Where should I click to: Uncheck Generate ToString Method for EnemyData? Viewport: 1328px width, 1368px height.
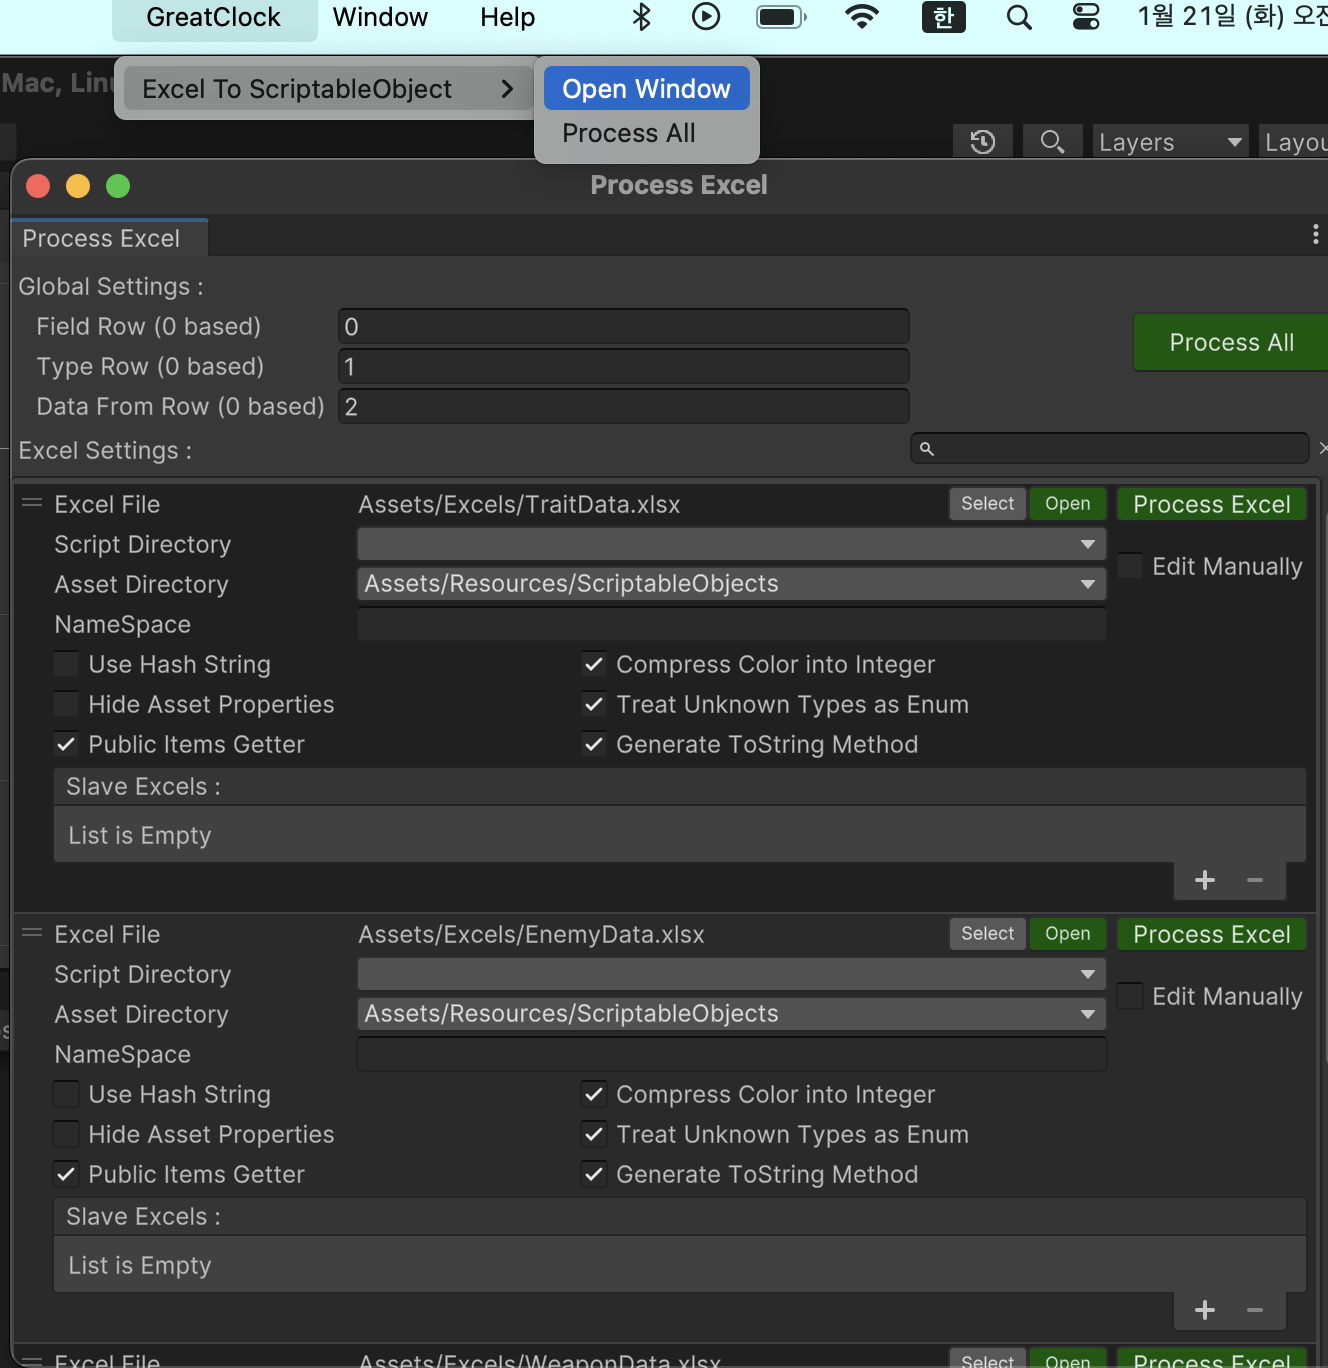pyautogui.click(x=594, y=1174)
